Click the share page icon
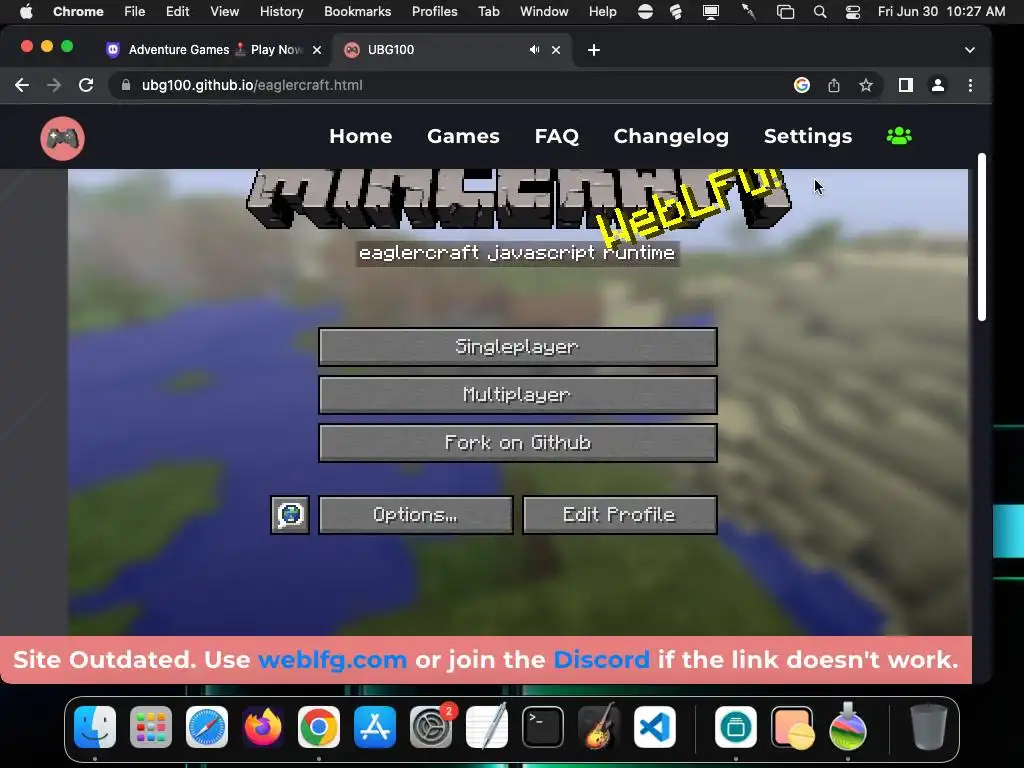The width and height of the screenshot is (1024, 768). 834,85
